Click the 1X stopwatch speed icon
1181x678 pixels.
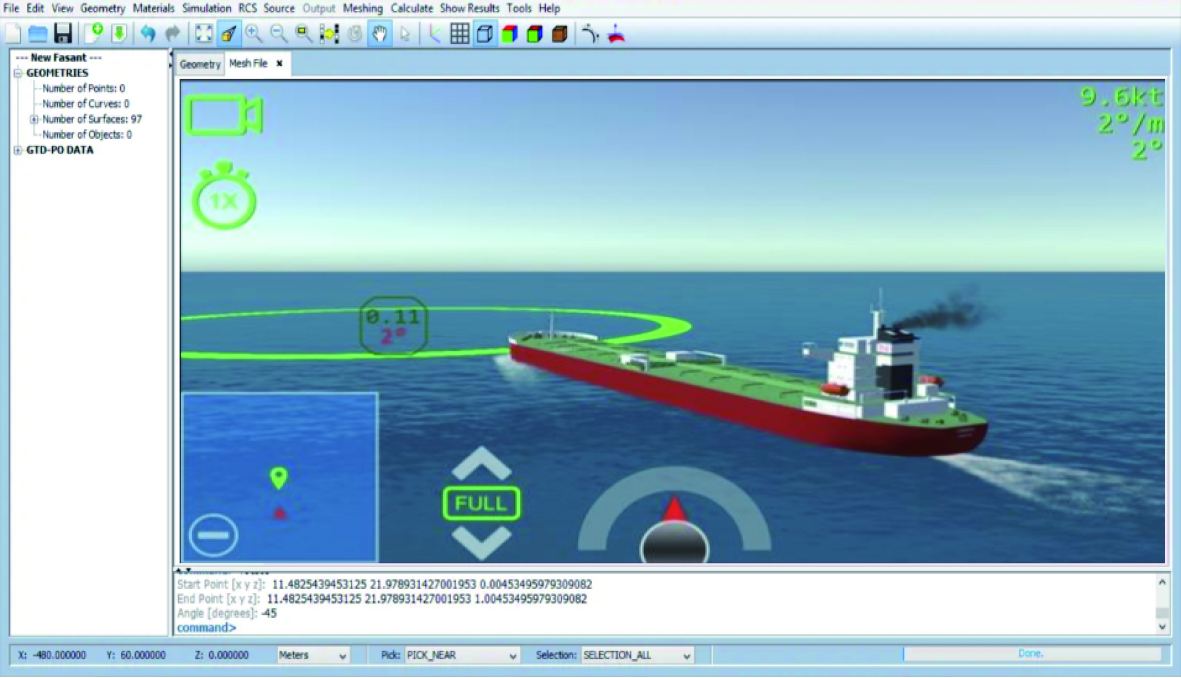tap(224, 198)
